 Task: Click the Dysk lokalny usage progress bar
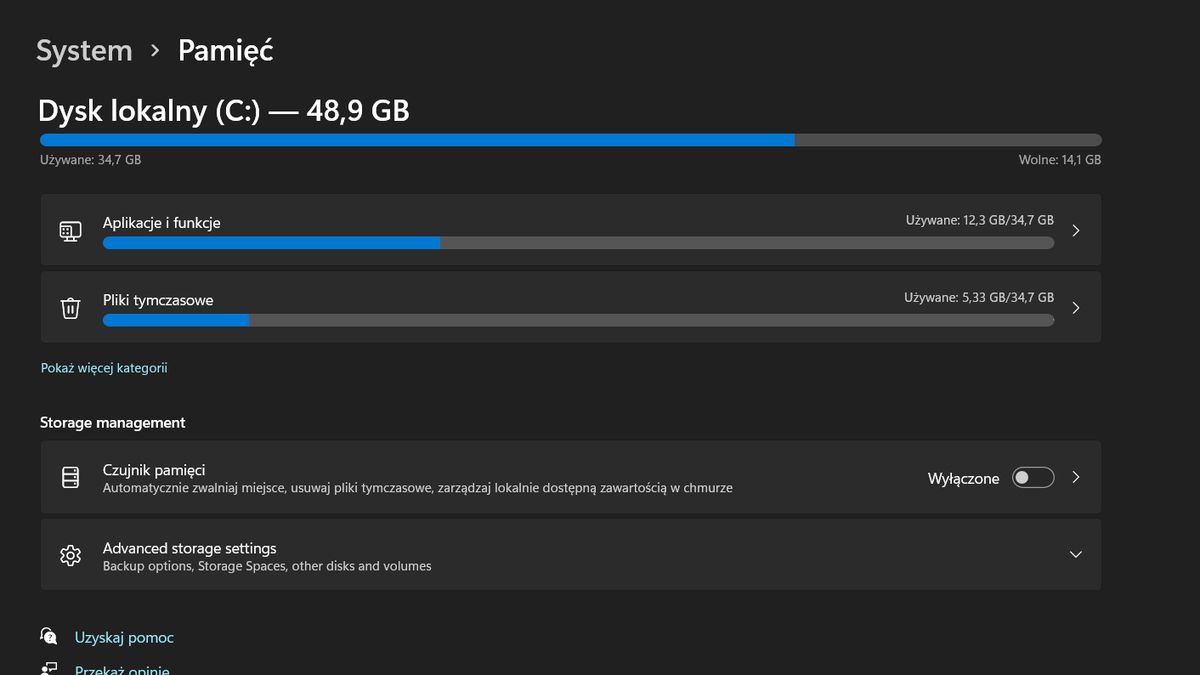[x=570, y=139]
